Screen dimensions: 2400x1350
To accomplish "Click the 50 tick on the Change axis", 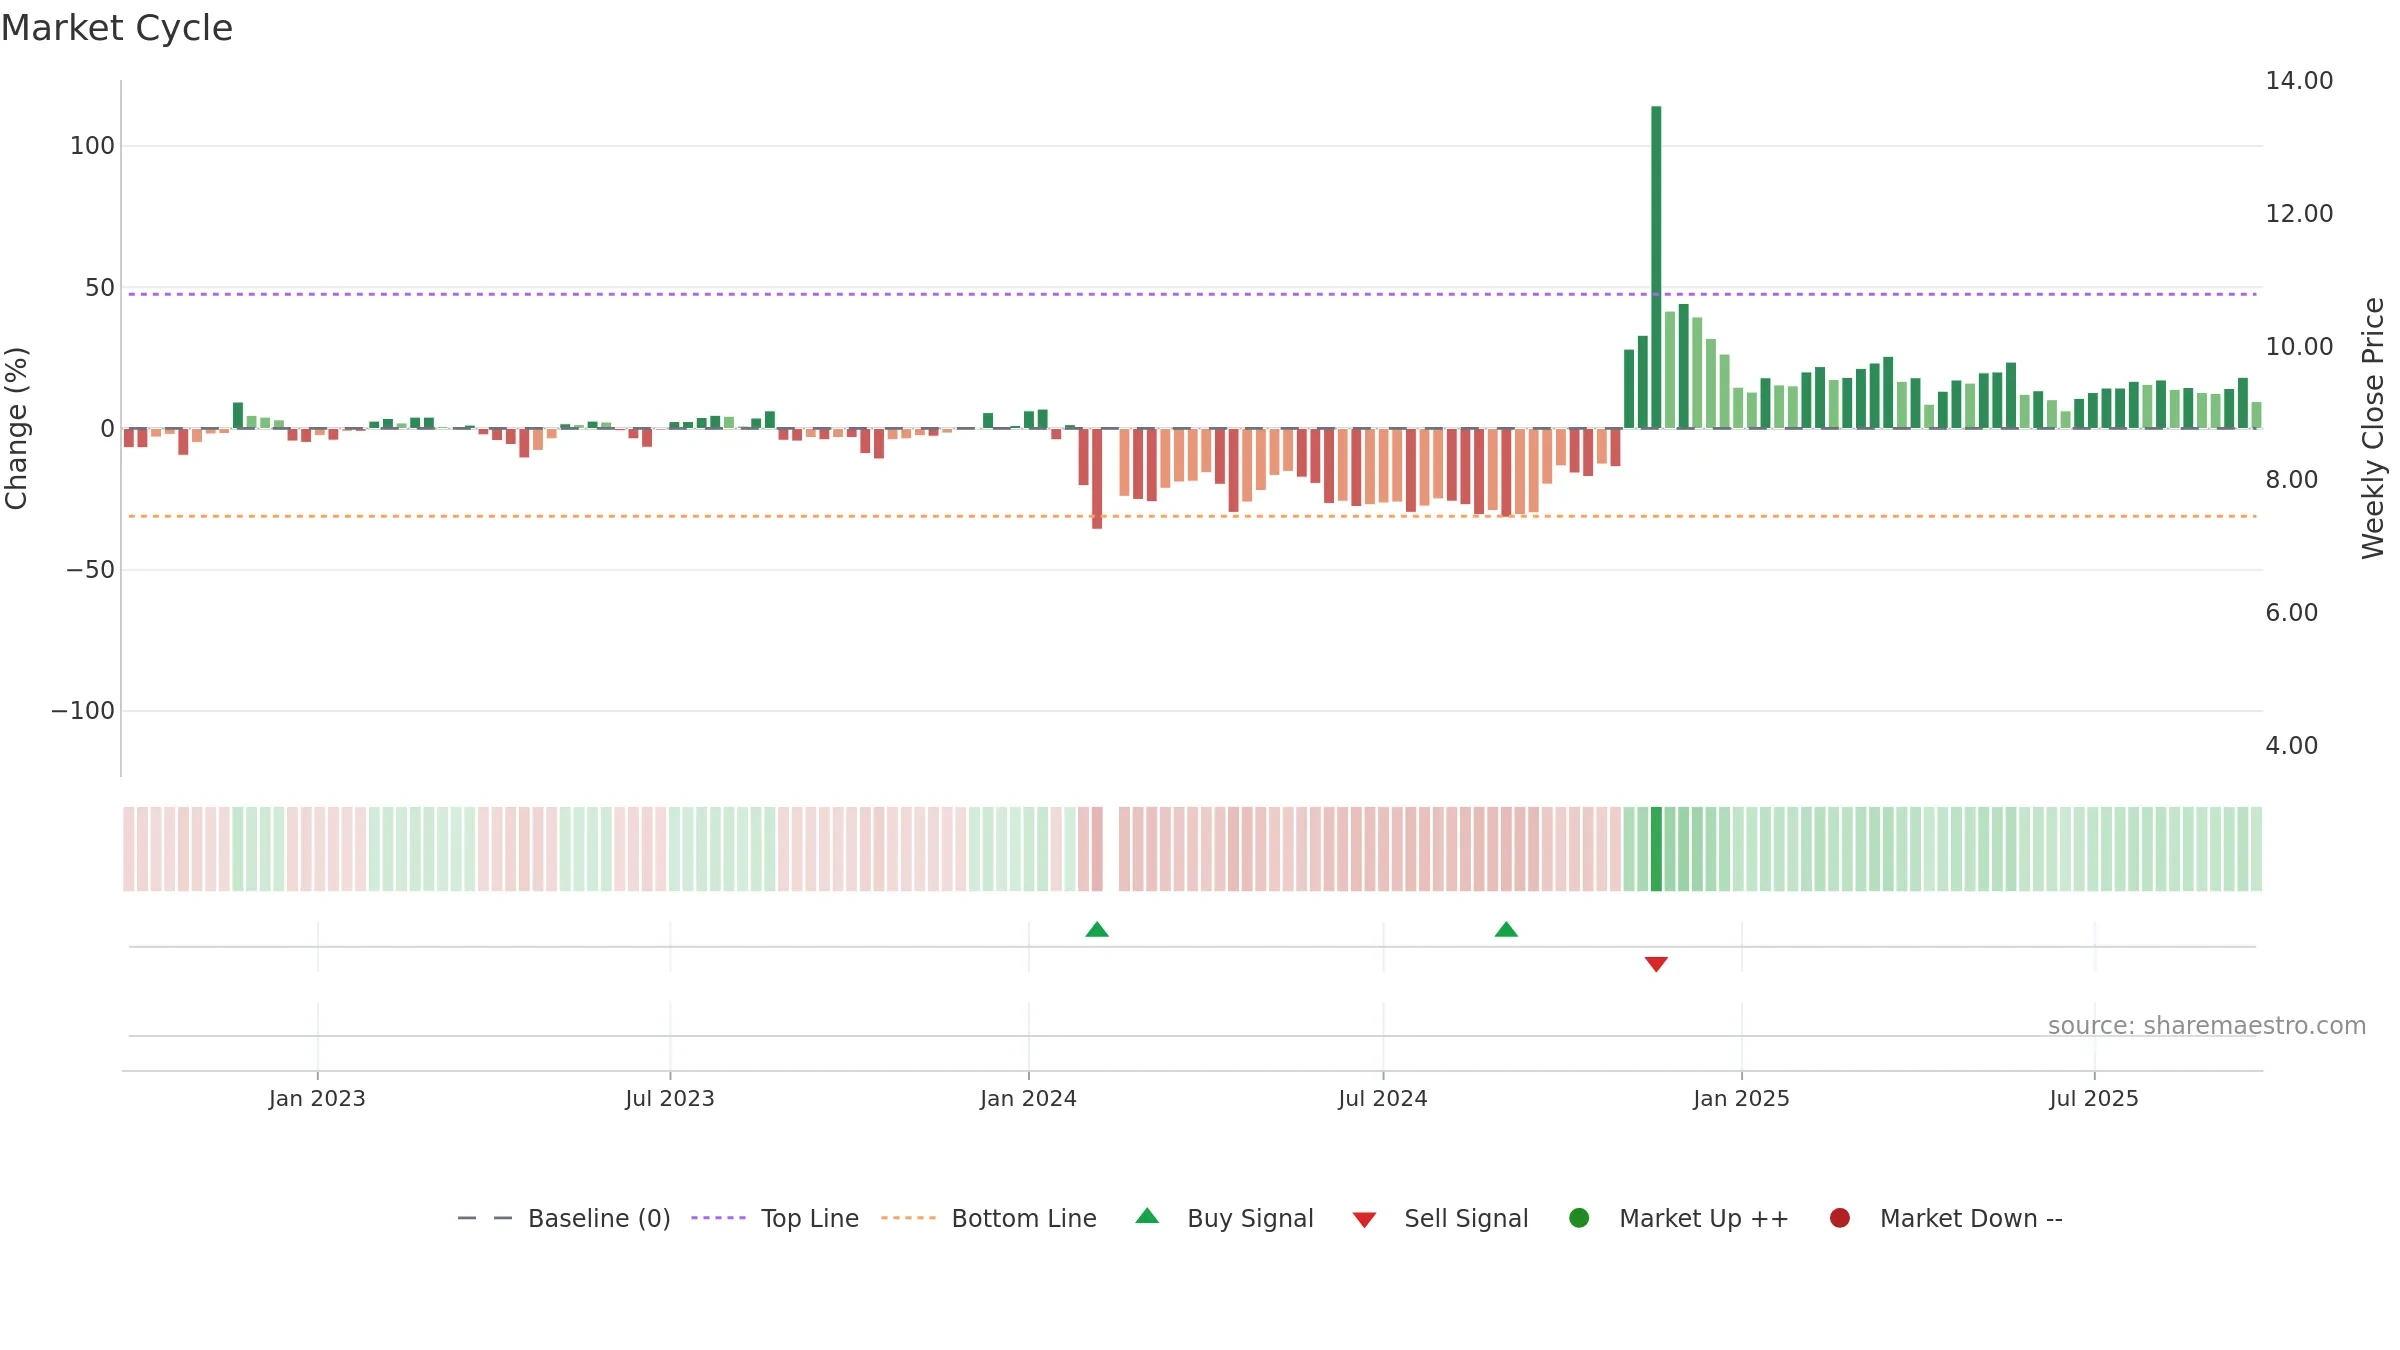I will point(100,288).
